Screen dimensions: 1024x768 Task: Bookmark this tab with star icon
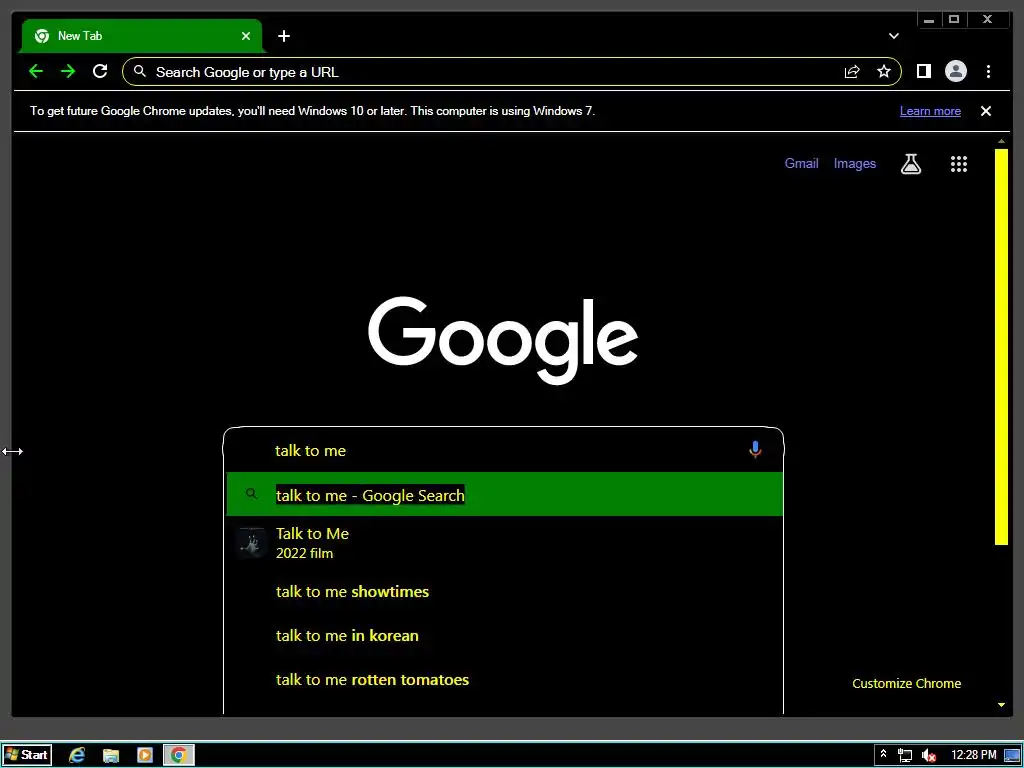coord(884,72)
